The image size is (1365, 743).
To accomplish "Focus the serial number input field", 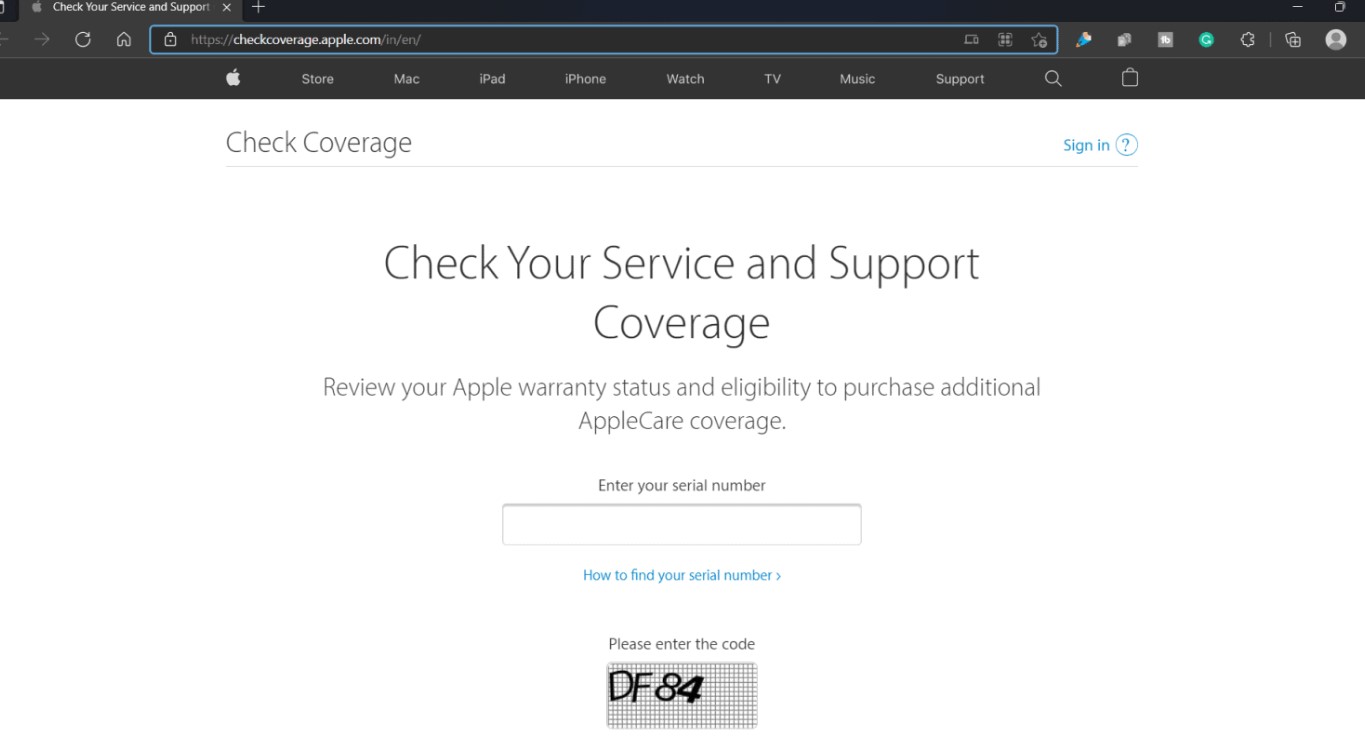I will tap(682, 525).
